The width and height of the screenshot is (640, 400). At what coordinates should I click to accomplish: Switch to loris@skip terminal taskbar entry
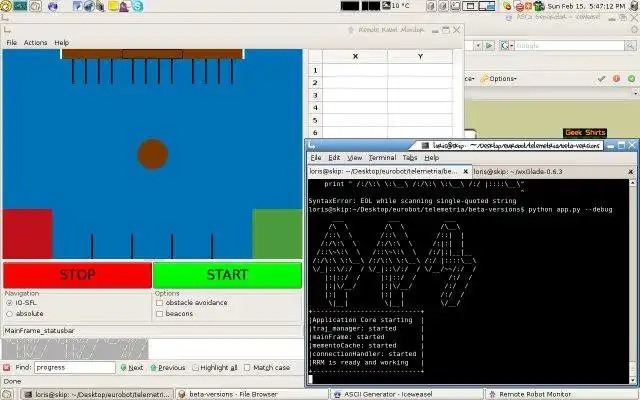tap(97, 394)
